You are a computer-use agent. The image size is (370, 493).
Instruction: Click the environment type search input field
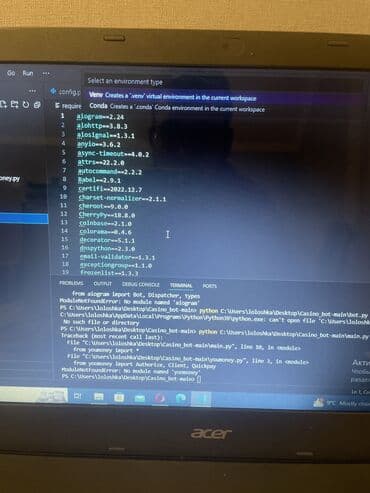[223, 82]
